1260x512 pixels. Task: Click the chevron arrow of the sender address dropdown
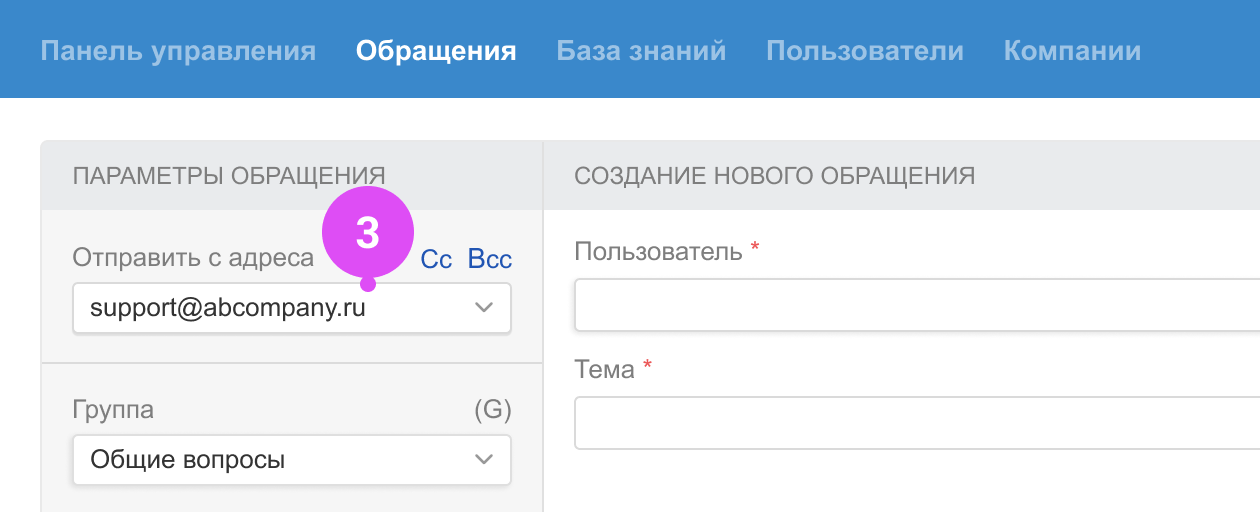(x=484, y=308)
